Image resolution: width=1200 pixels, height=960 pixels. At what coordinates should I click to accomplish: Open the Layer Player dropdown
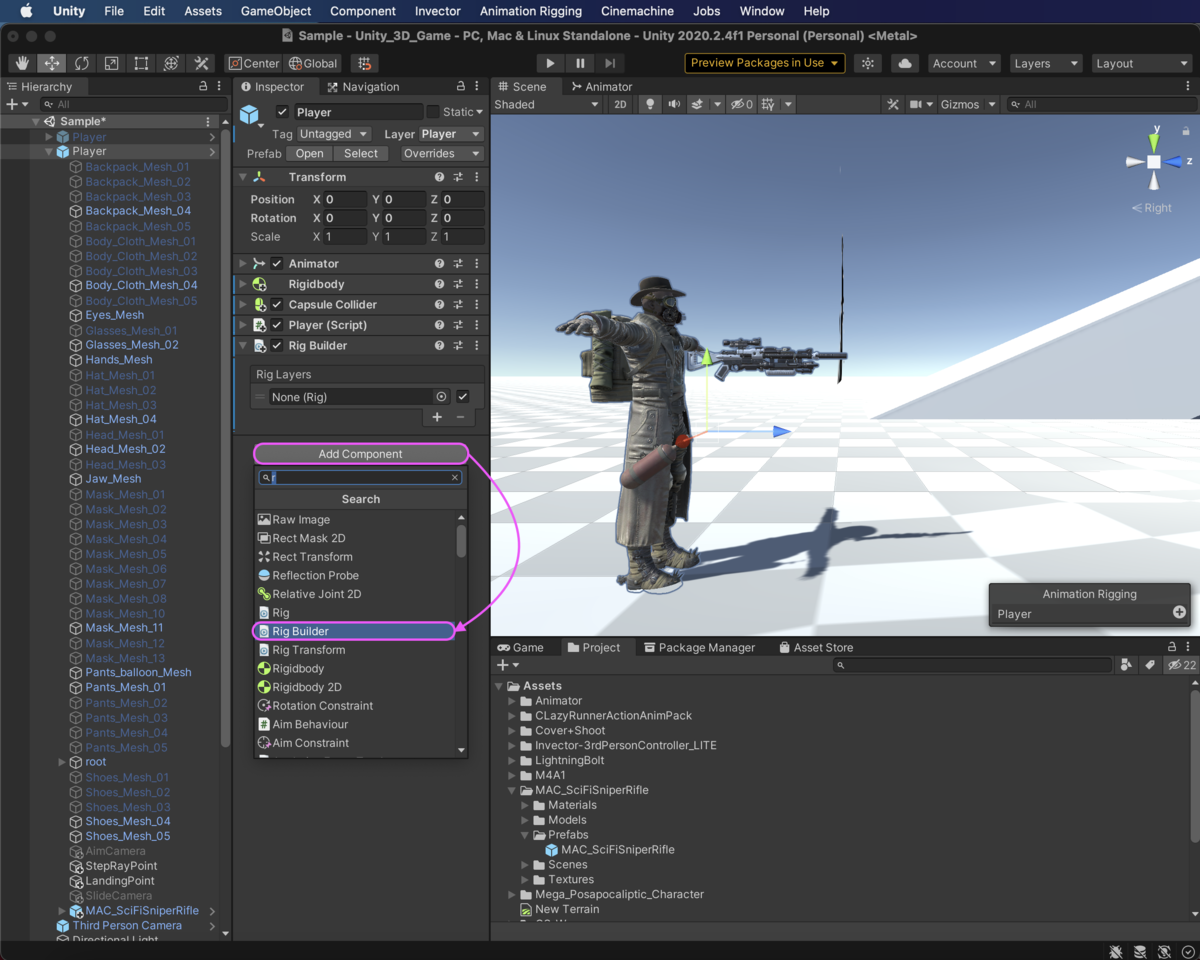pyautogui.click(x=451, y=134)
